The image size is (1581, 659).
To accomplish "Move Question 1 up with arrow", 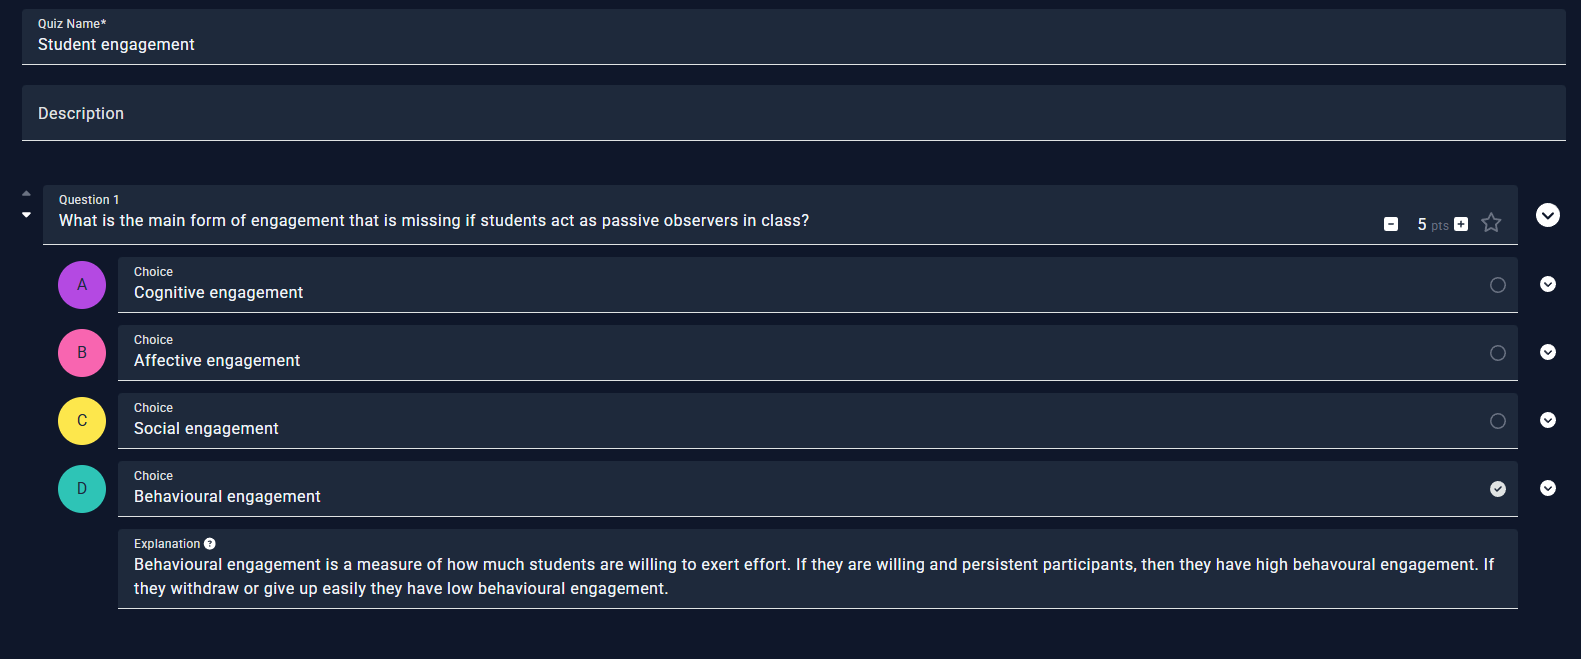I will 26,194.
